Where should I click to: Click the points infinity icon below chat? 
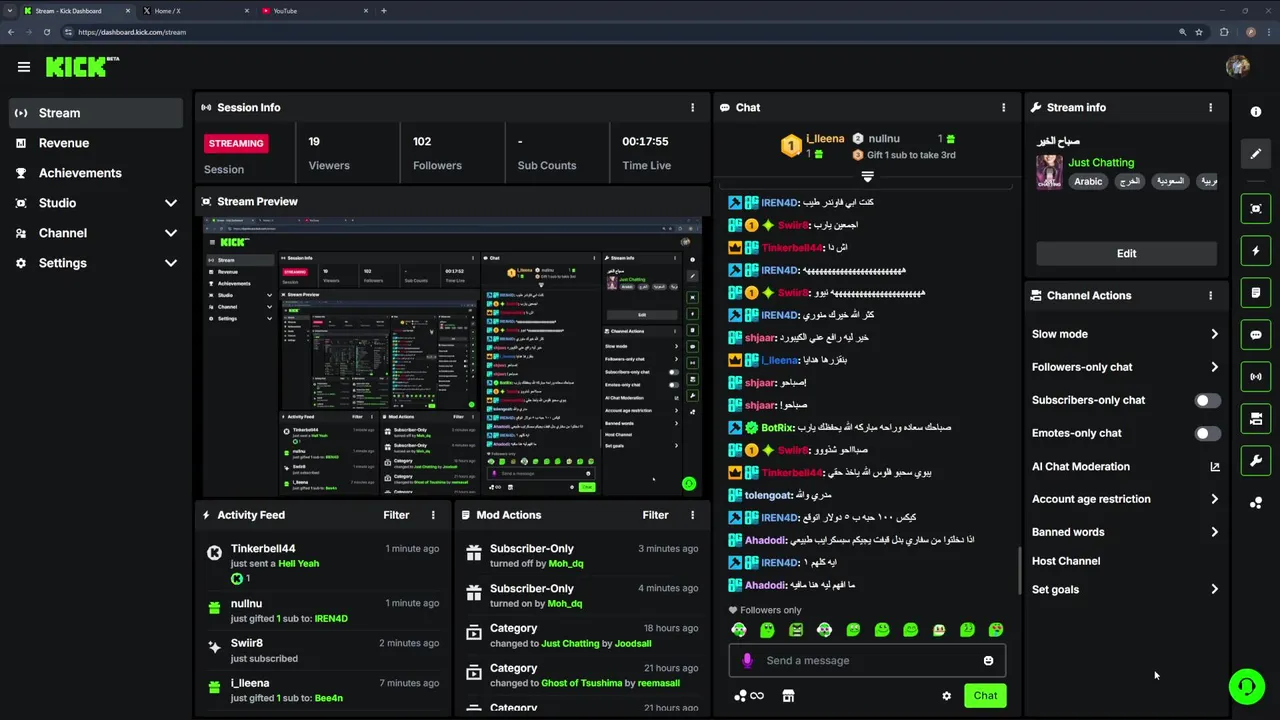point(749,696)
